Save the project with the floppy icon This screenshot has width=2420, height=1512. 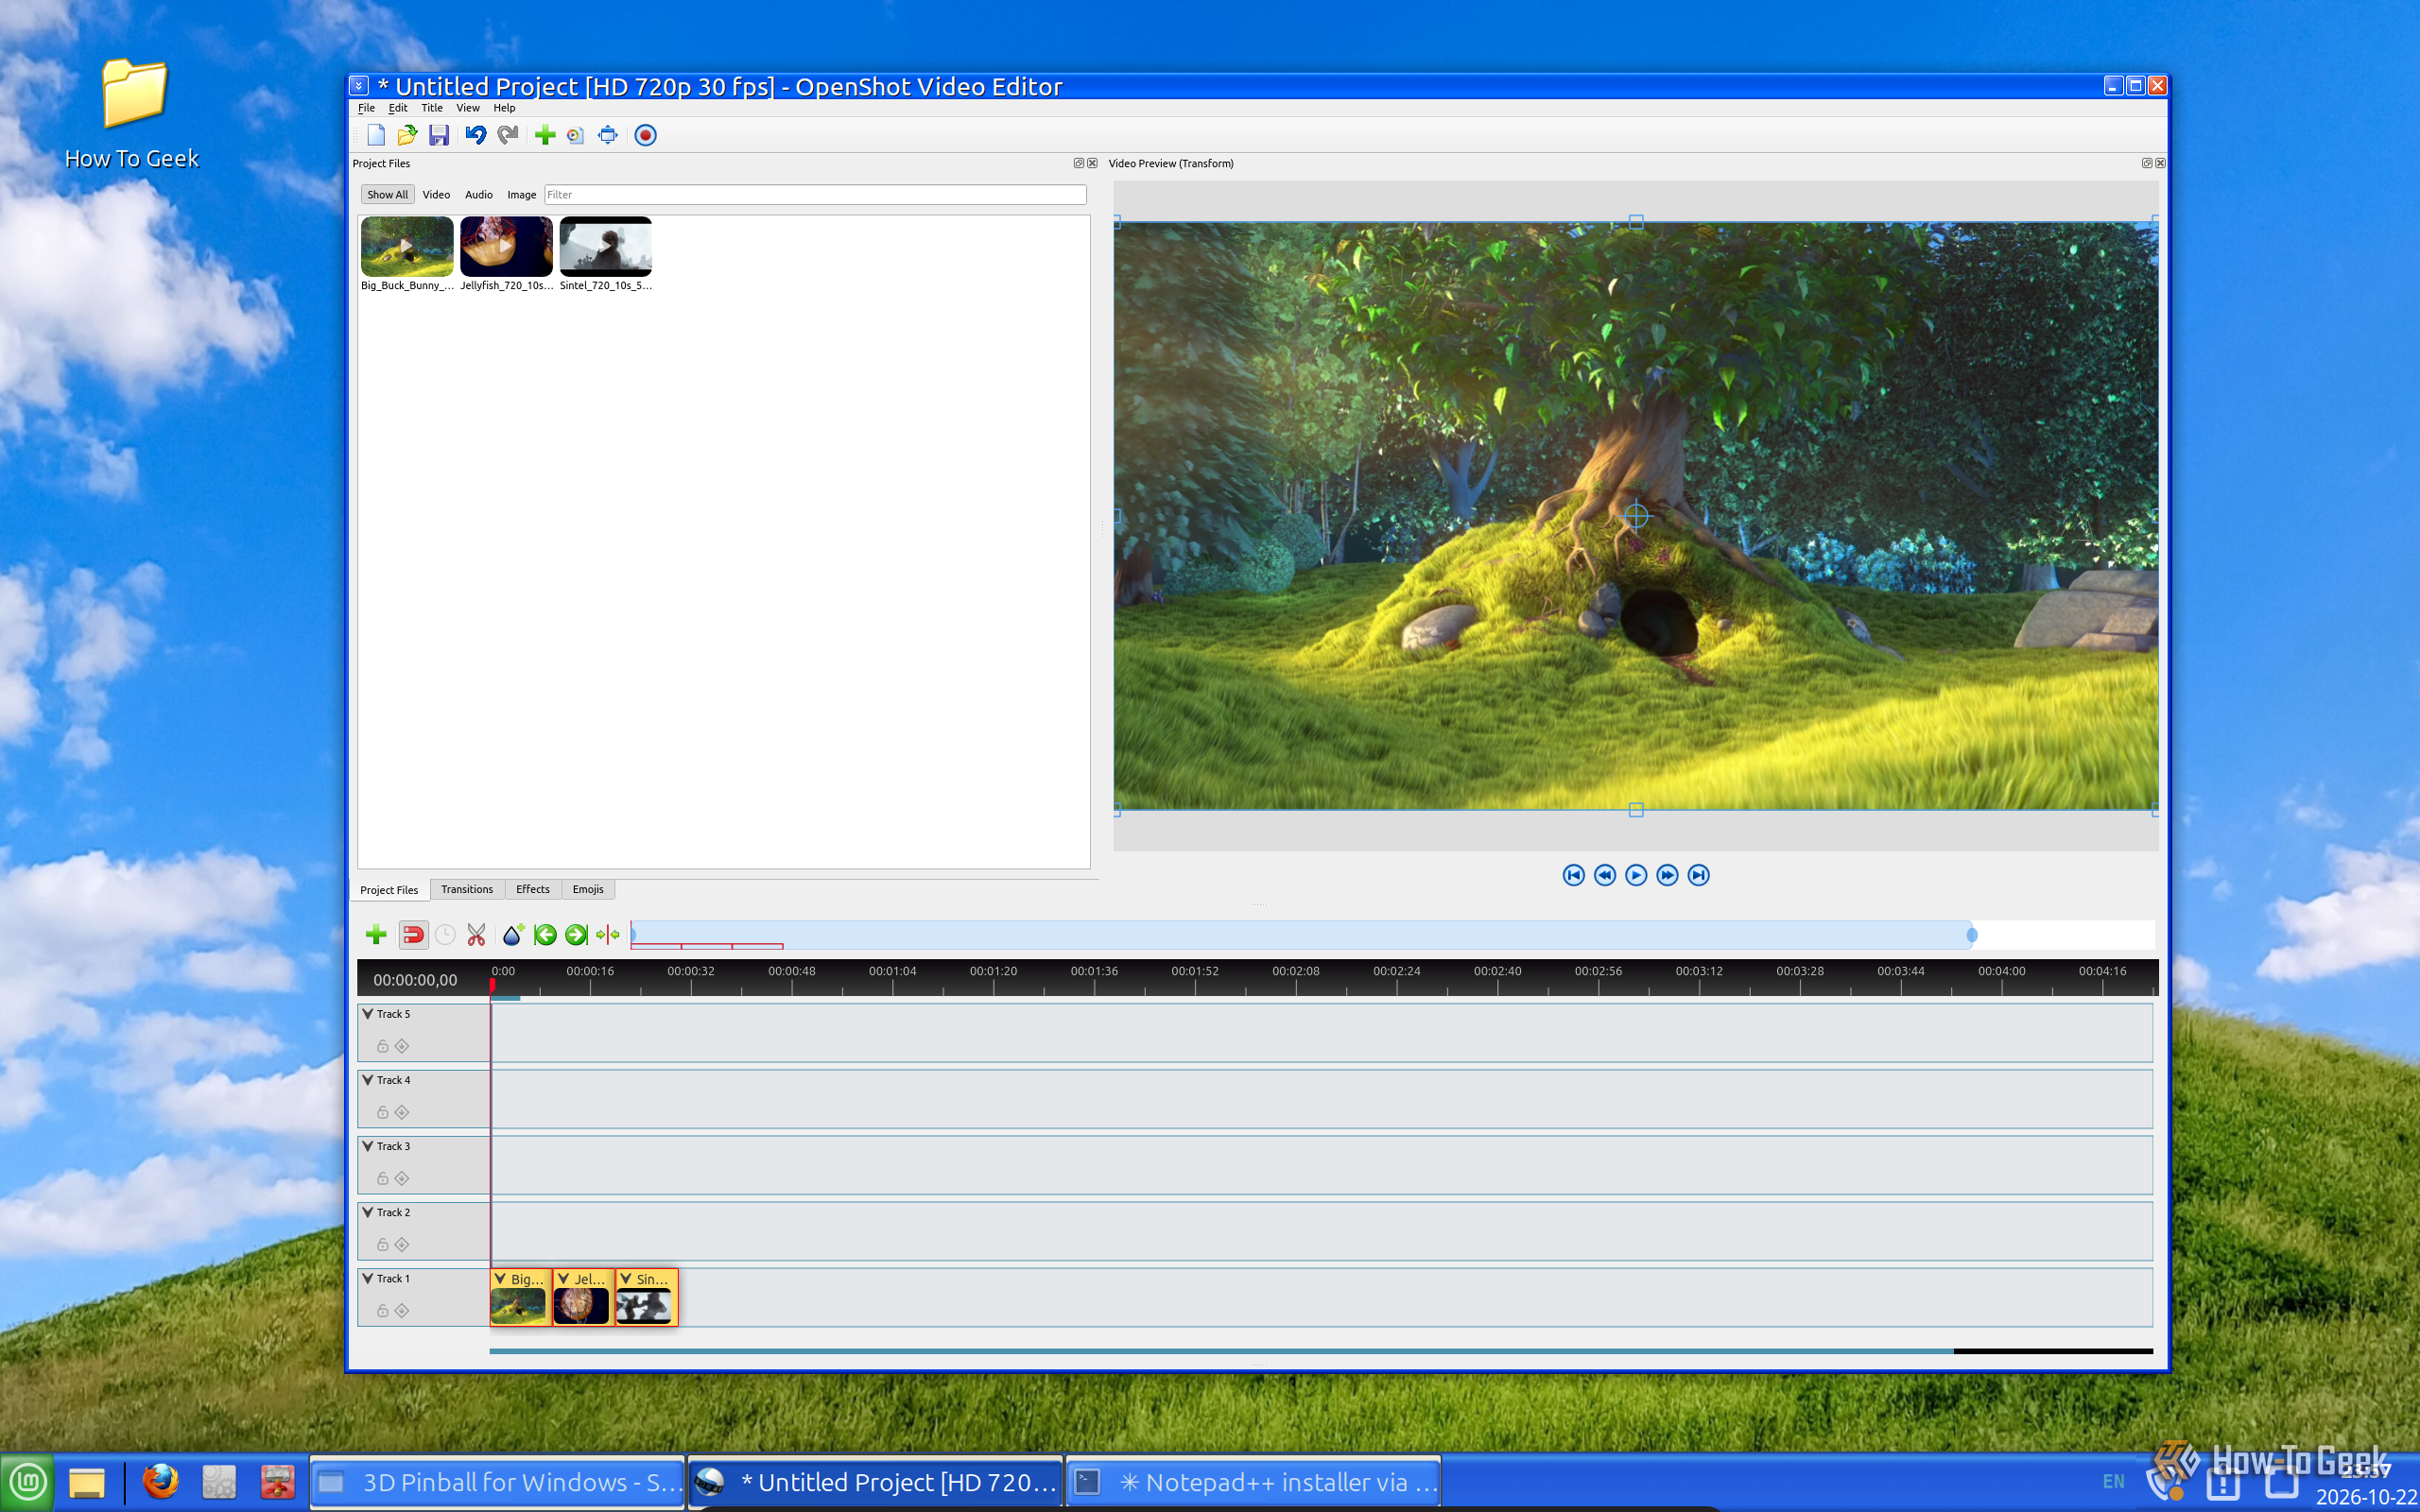click(x=439, y=135)
